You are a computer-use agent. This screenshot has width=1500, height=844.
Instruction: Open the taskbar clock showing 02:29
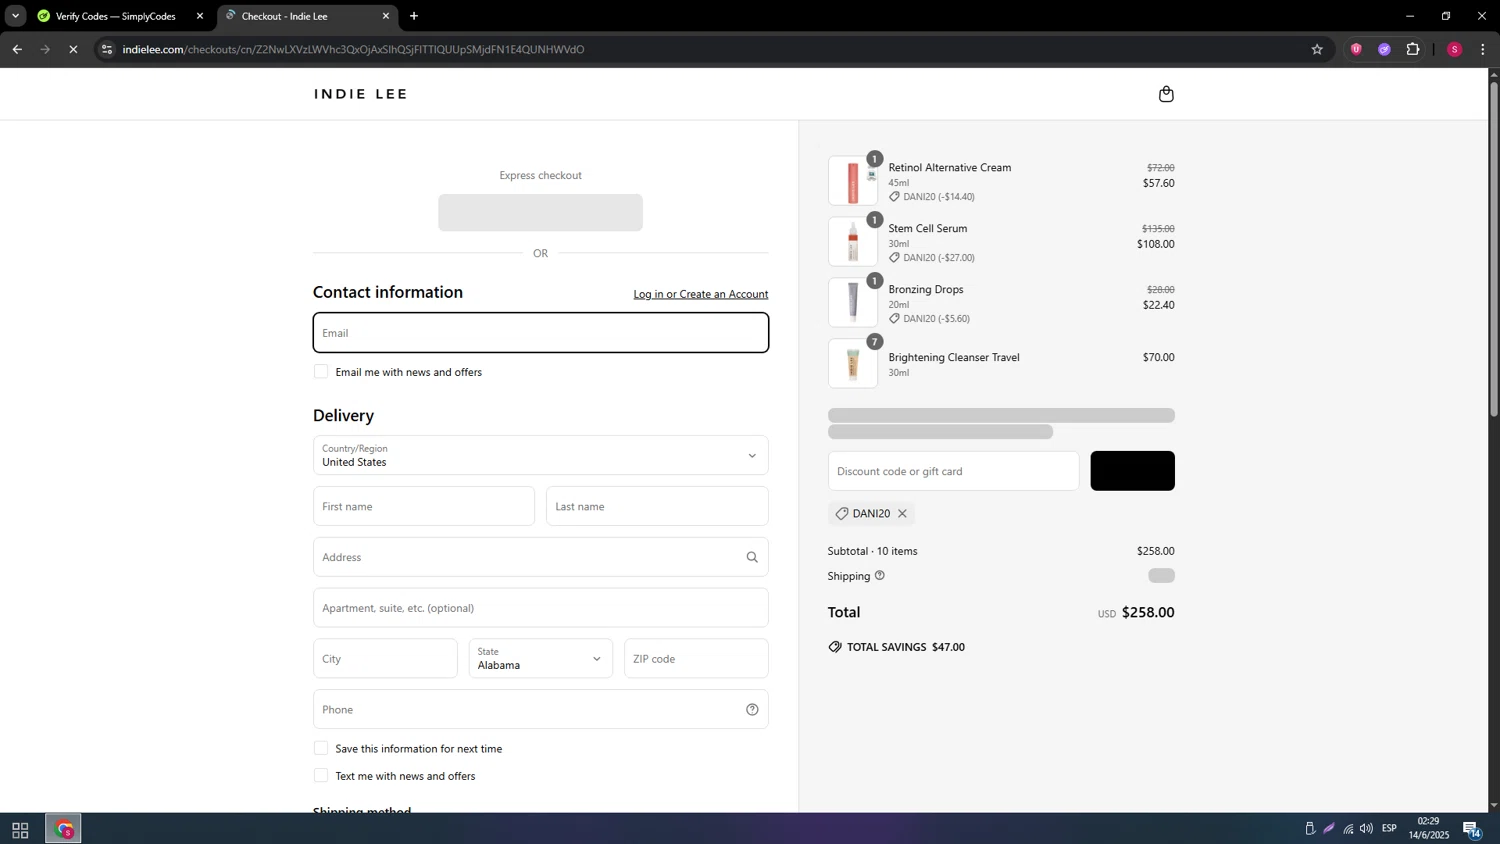(x=1429, y=828)
